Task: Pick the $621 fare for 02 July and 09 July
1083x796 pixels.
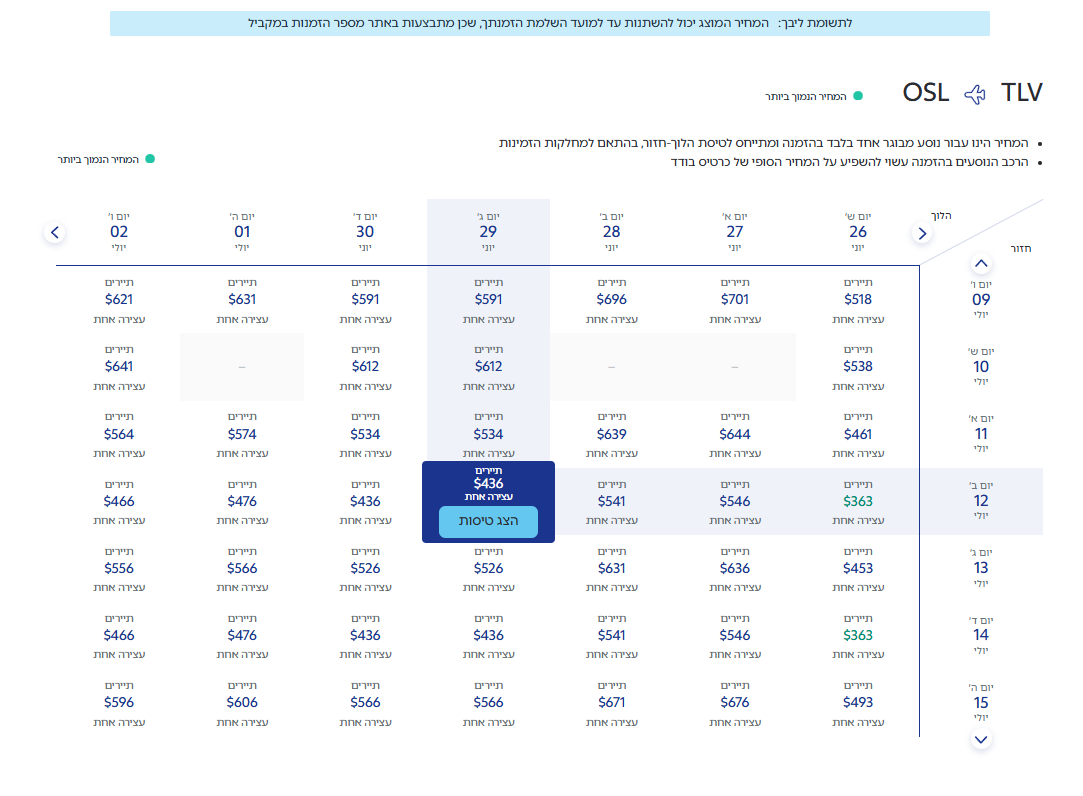Action: tap(119, 300)
